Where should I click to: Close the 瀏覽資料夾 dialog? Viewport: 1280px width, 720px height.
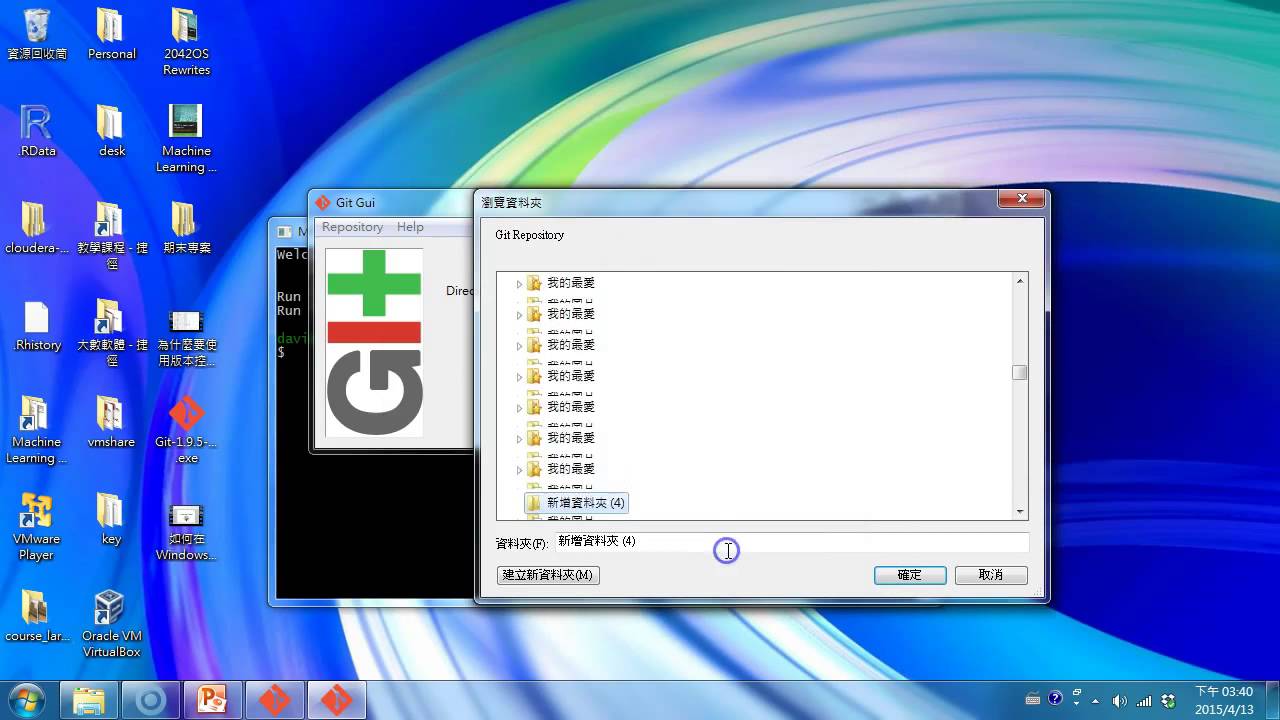[x=1023, y=199]
